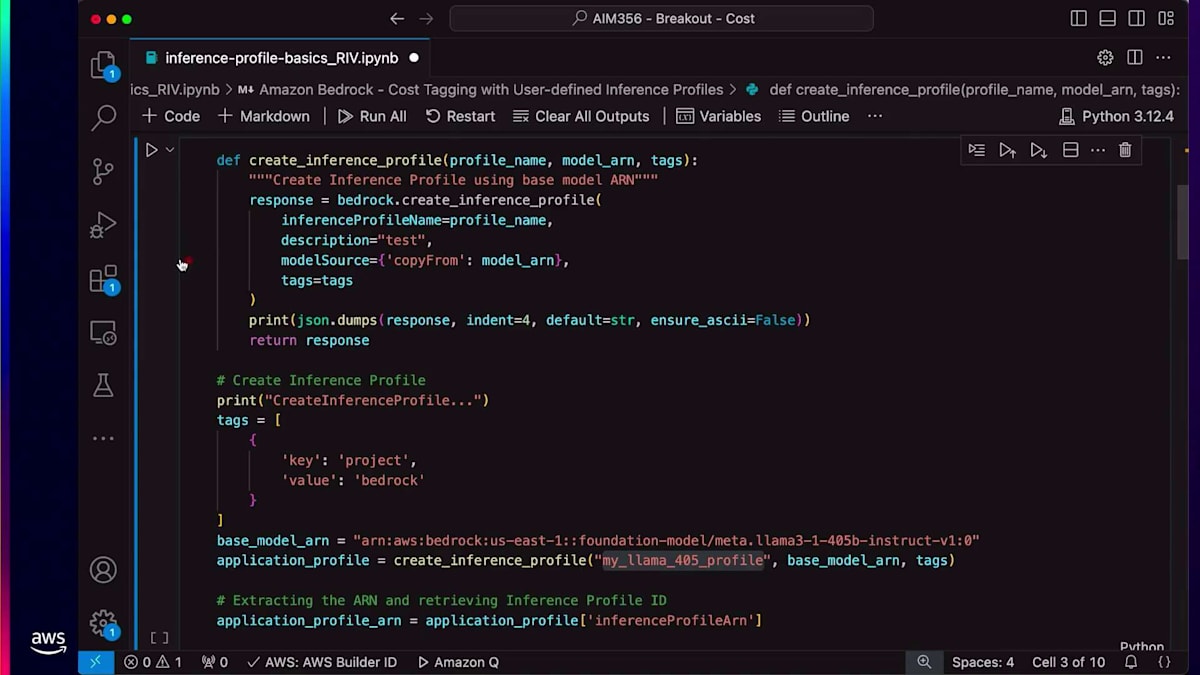Viewport: 1200px width, 675px height.
Task: Show errors and warnings in status bar
Action: (x=153, y=662)
